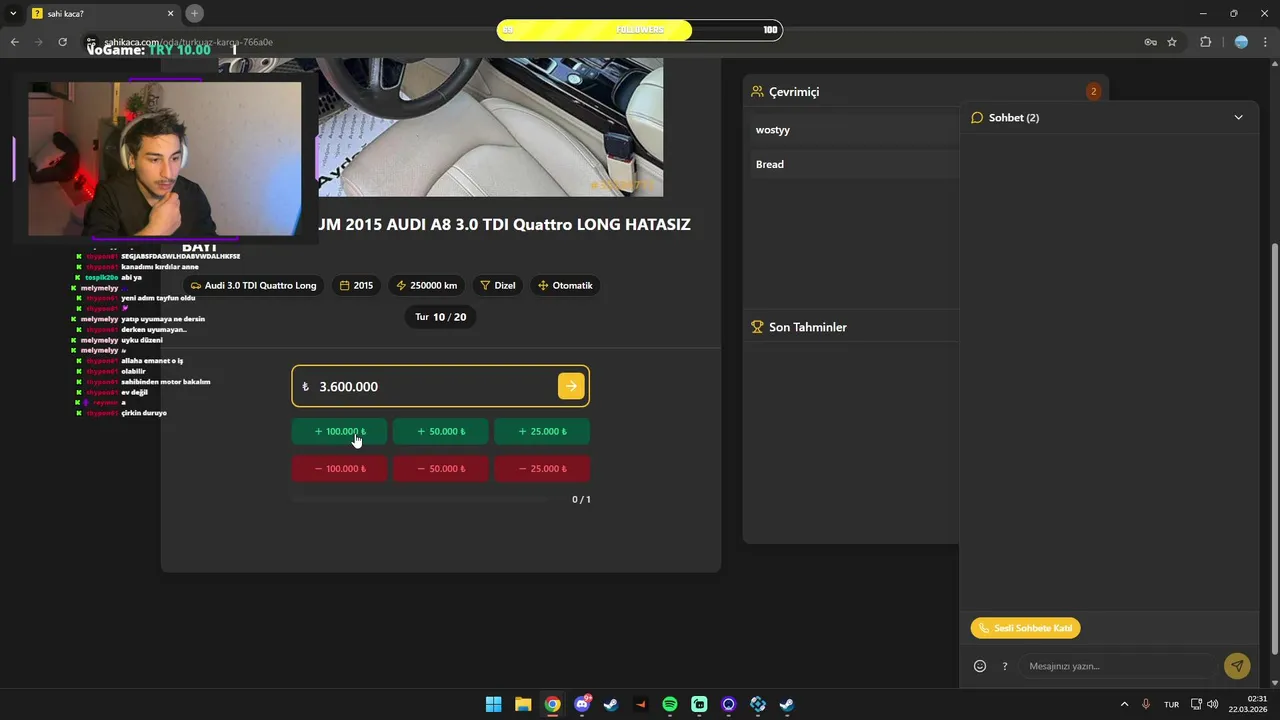Image resolution: width=1280 pixels, height=720 pixels.
Task: Click the Otomatik transmission chip
Action: pyautogui.click(x=565, y=285)
